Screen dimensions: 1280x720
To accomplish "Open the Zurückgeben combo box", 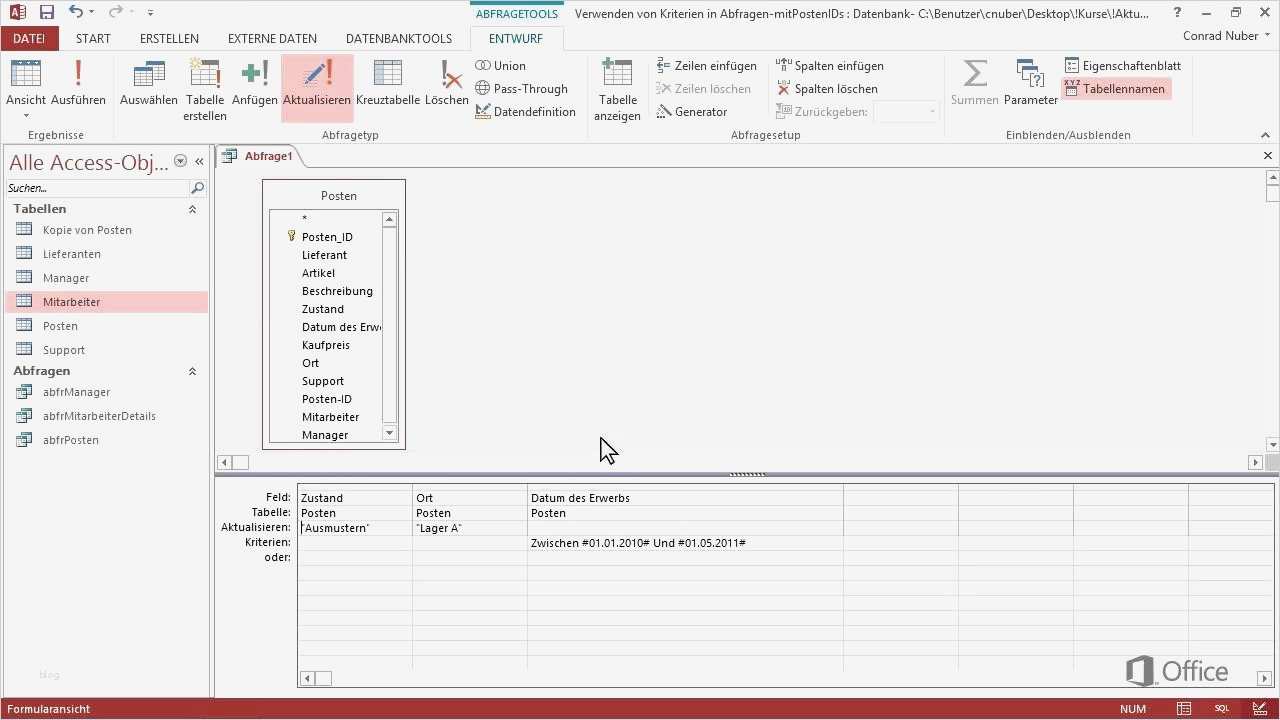I will click(906, 112).
